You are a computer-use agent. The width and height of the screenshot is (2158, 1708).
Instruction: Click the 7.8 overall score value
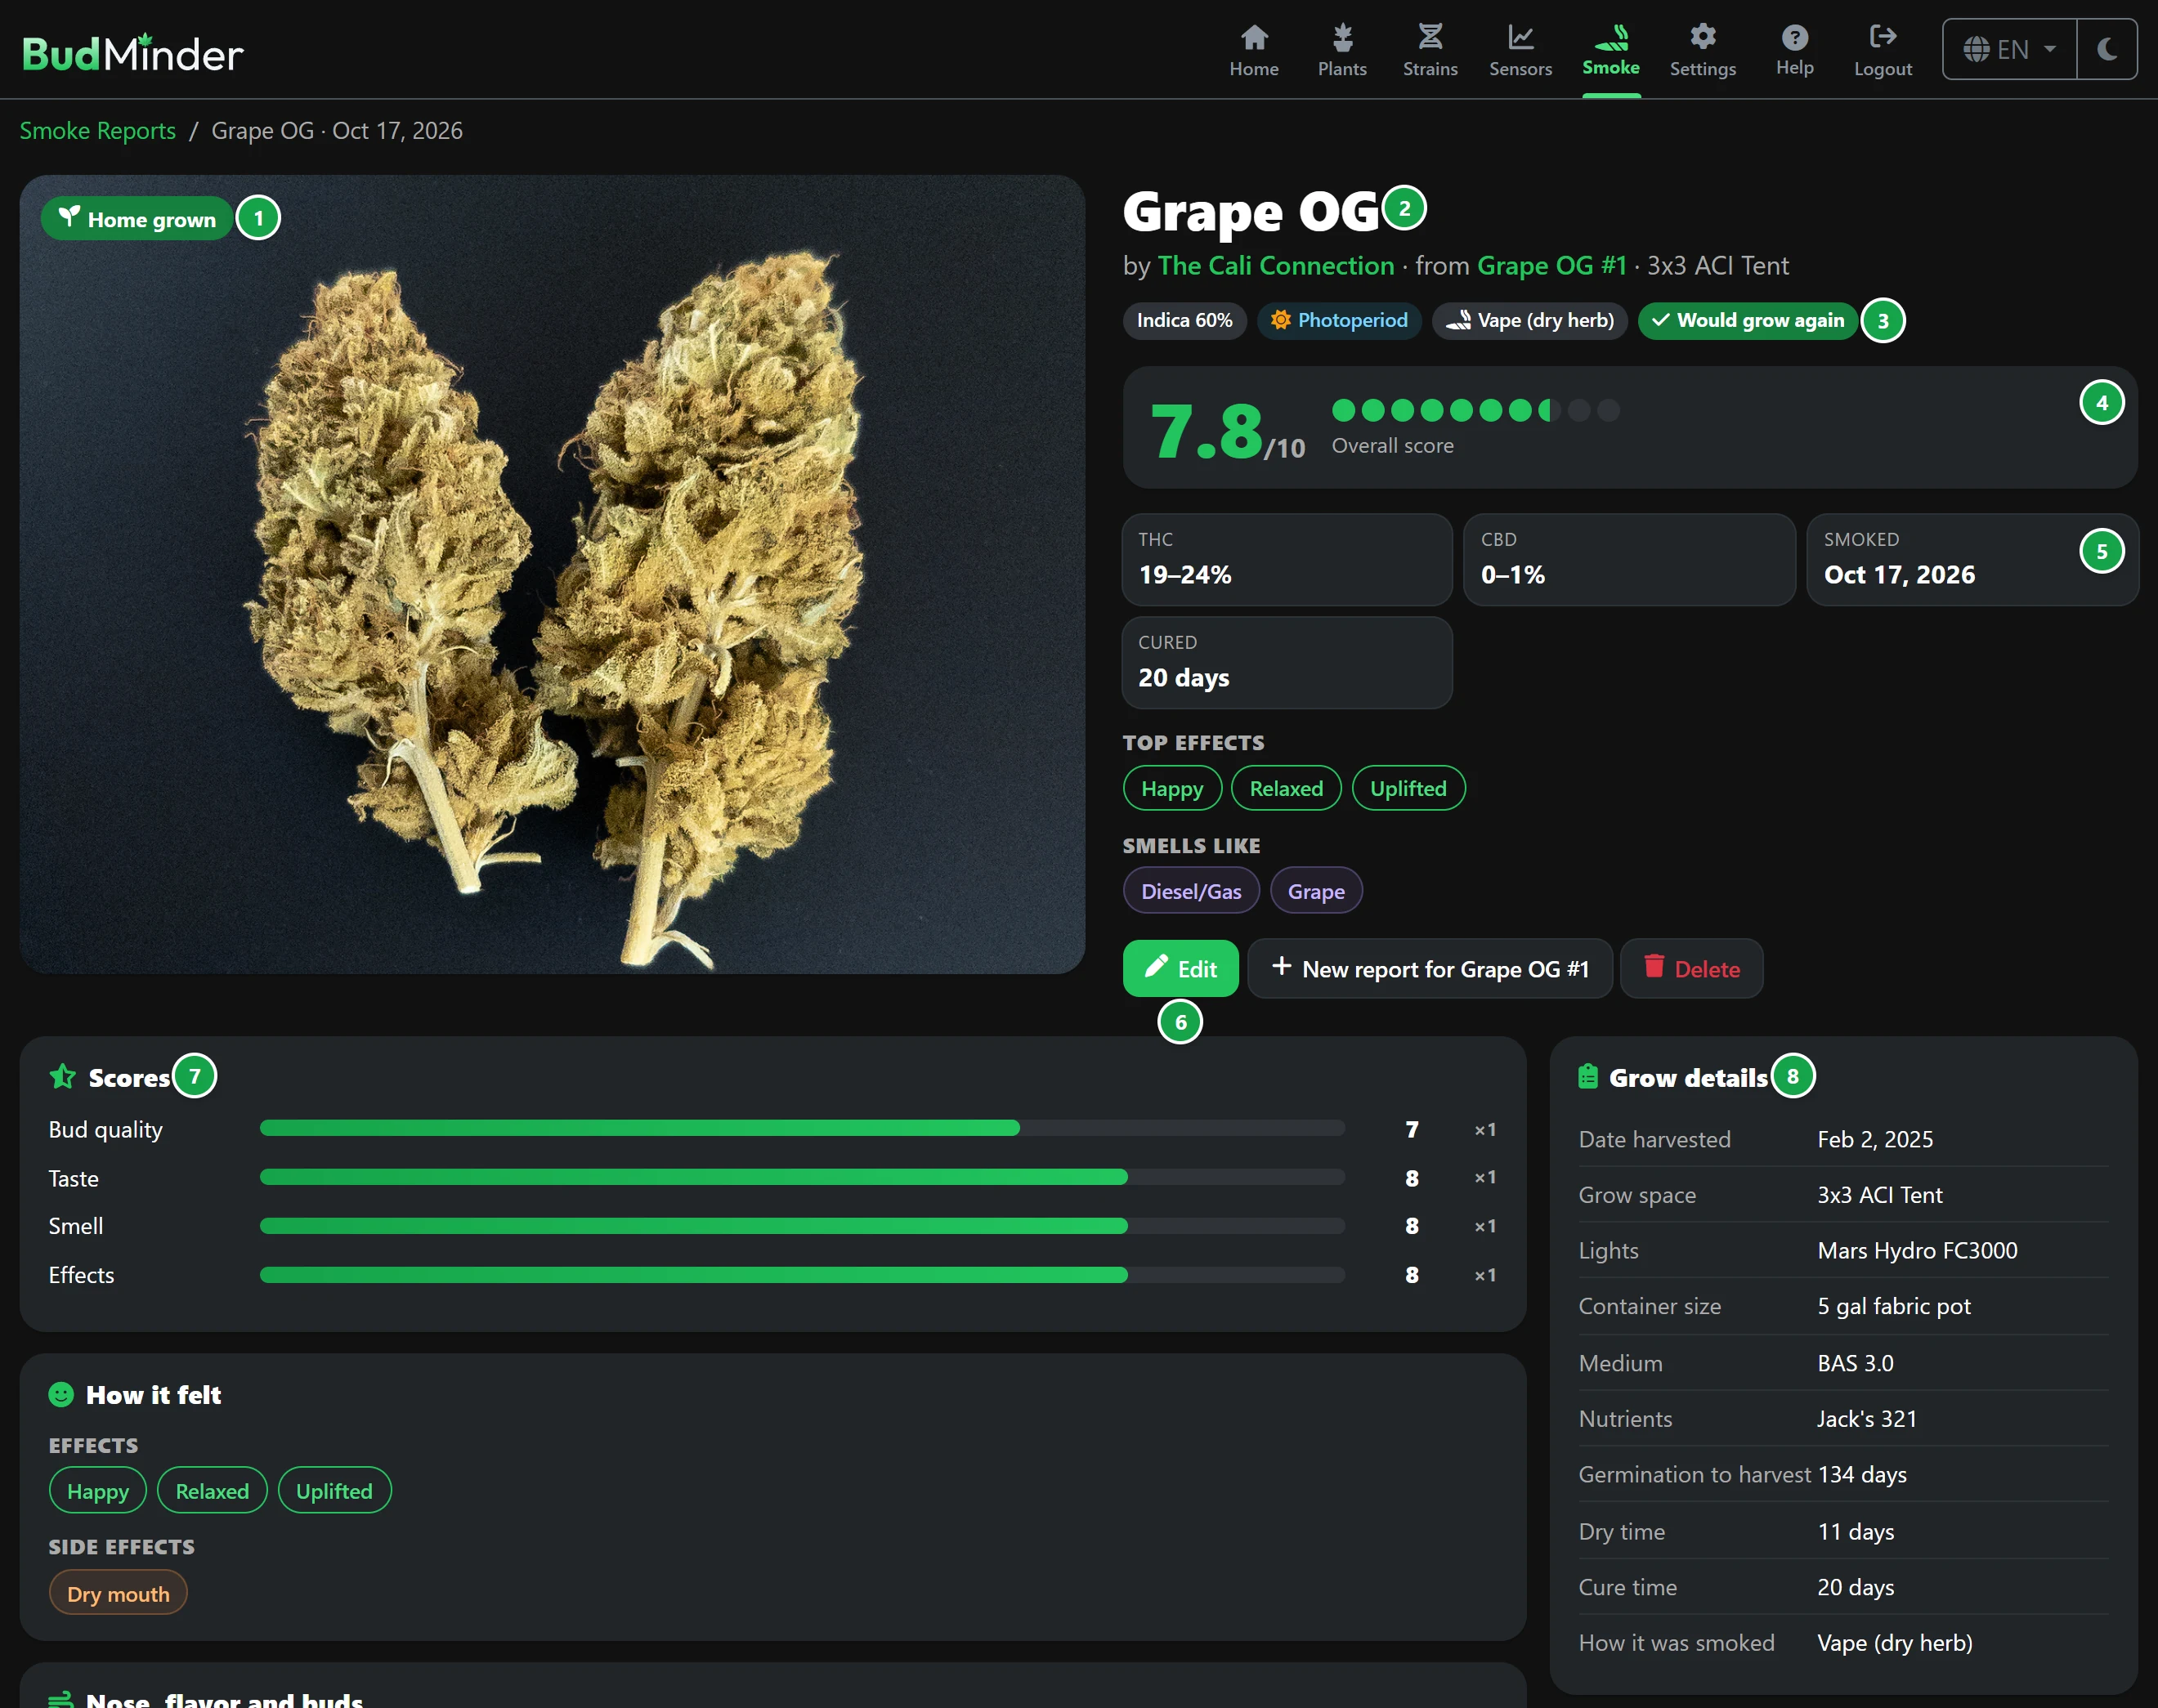[1207, 432]
